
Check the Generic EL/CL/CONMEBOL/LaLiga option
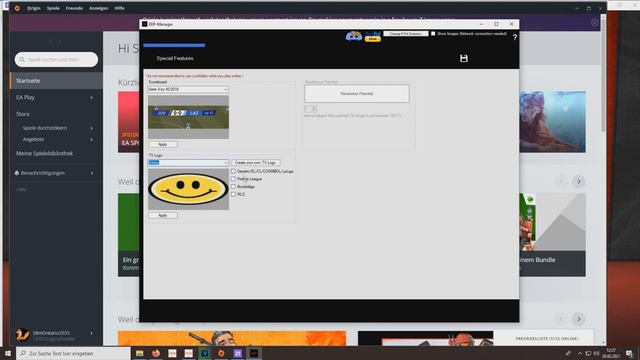click(x=233, y=171)
